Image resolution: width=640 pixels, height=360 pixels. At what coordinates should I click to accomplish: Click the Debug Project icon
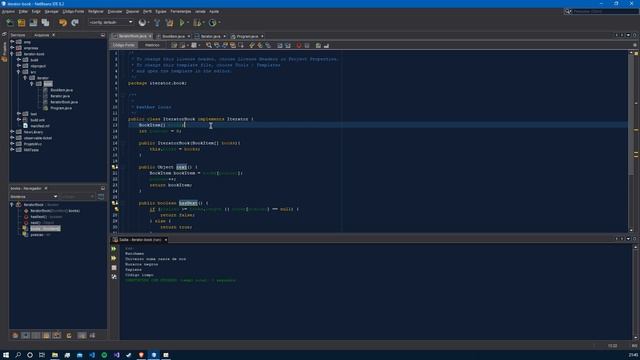[x=197, y=23]
